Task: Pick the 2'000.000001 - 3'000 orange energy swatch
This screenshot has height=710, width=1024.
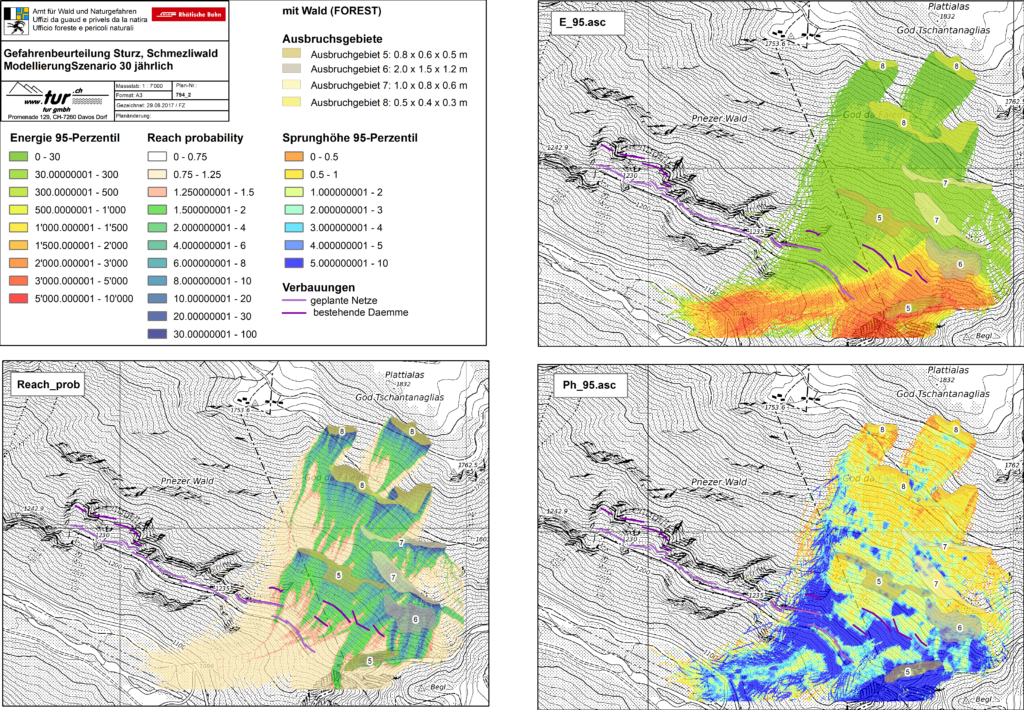Action: [x=19, y=263]
